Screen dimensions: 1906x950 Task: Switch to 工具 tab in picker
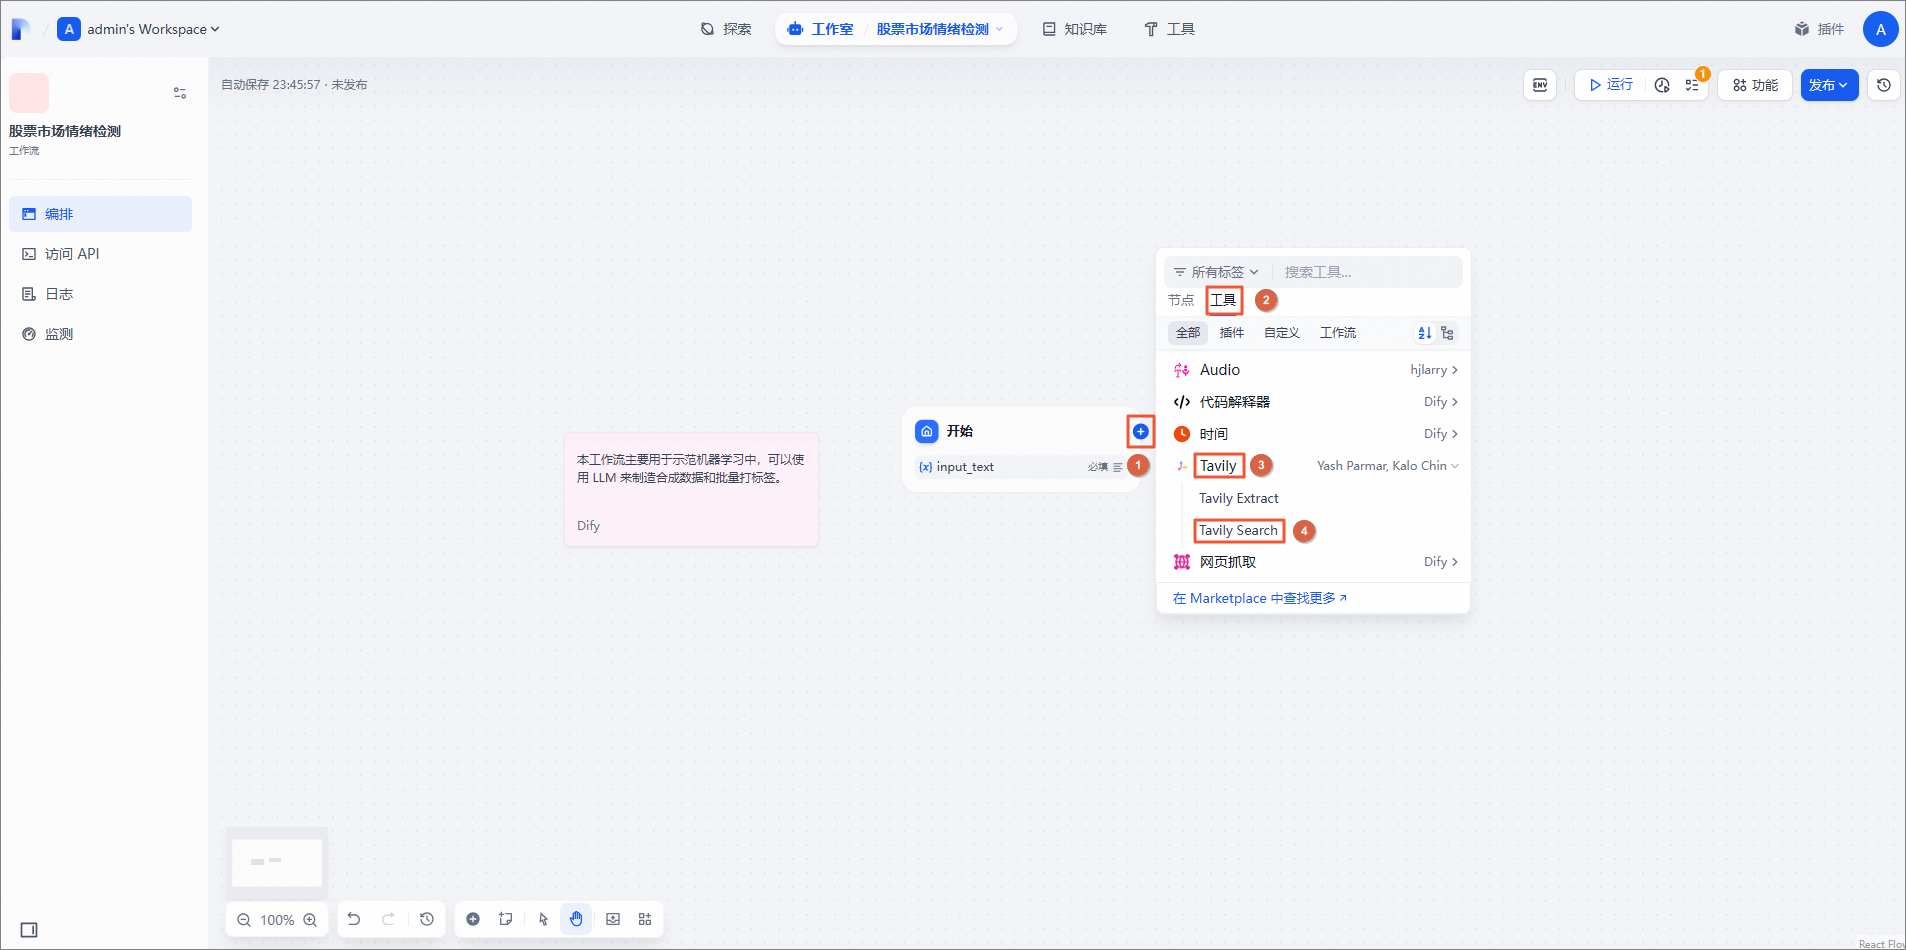[x=1223, y=300]
